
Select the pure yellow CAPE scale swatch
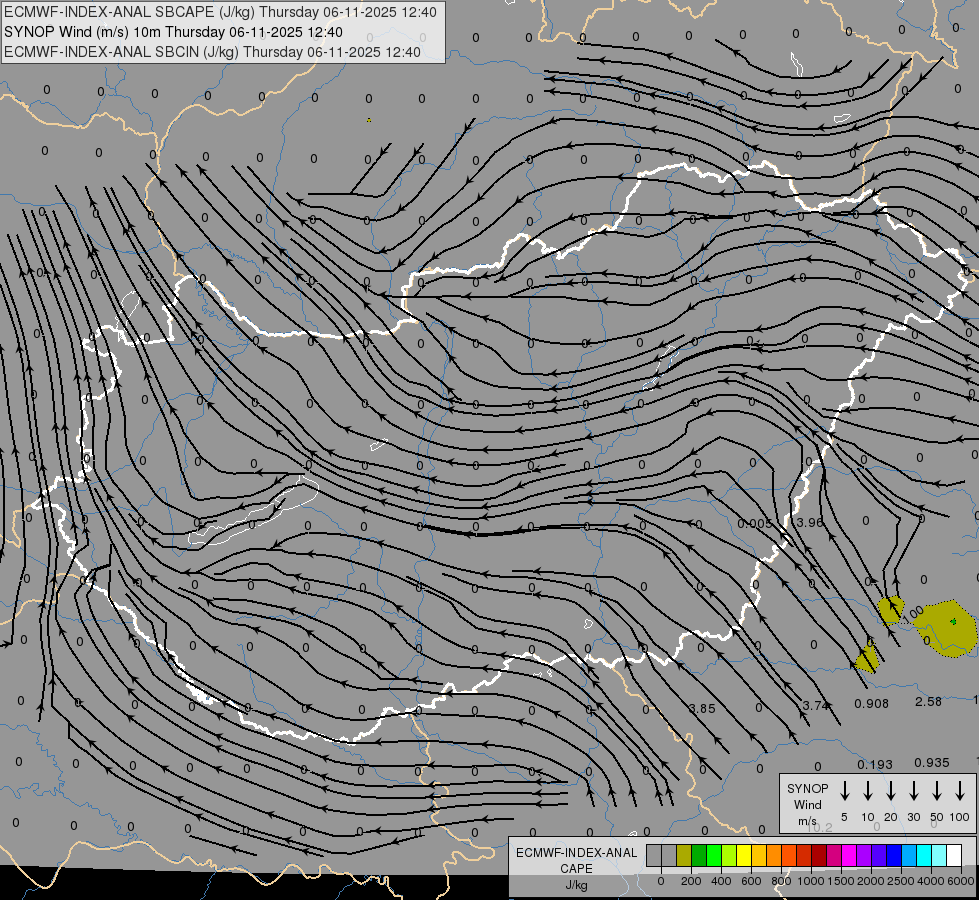coord(744,855)
